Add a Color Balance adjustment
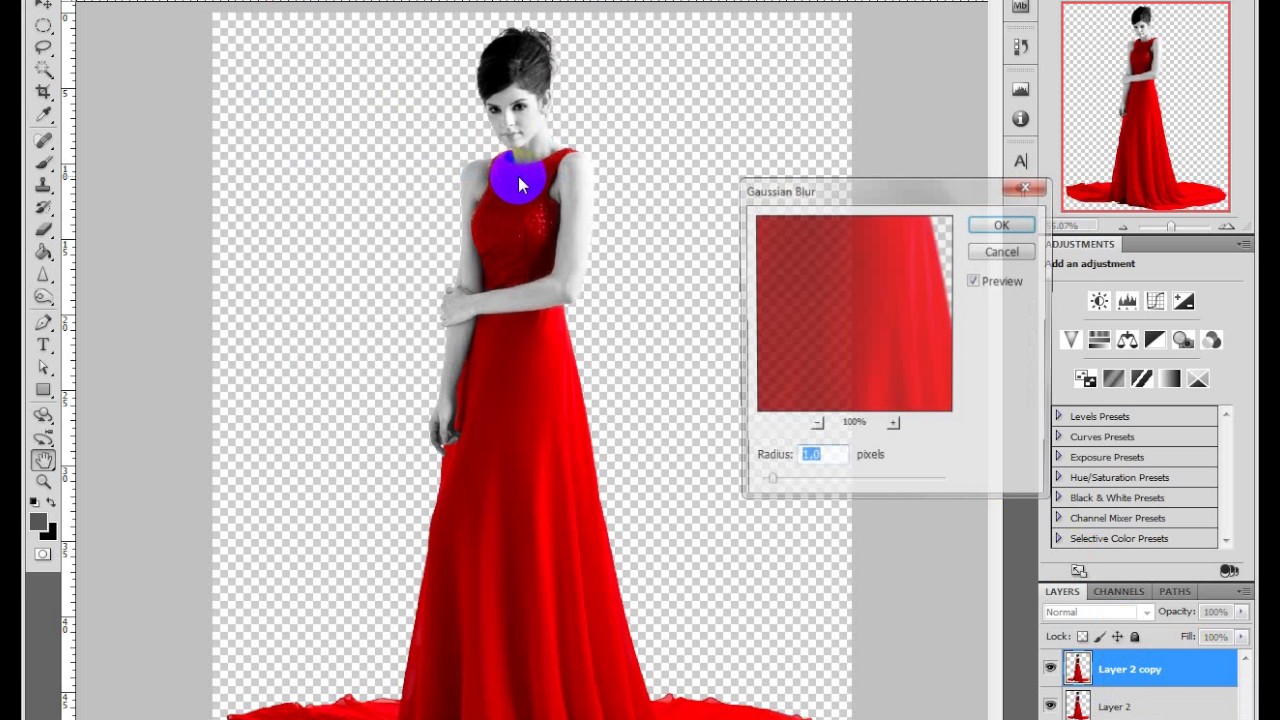This screenshot has height=720, width=1280. pyautogui.click(x=1127, y=340)
